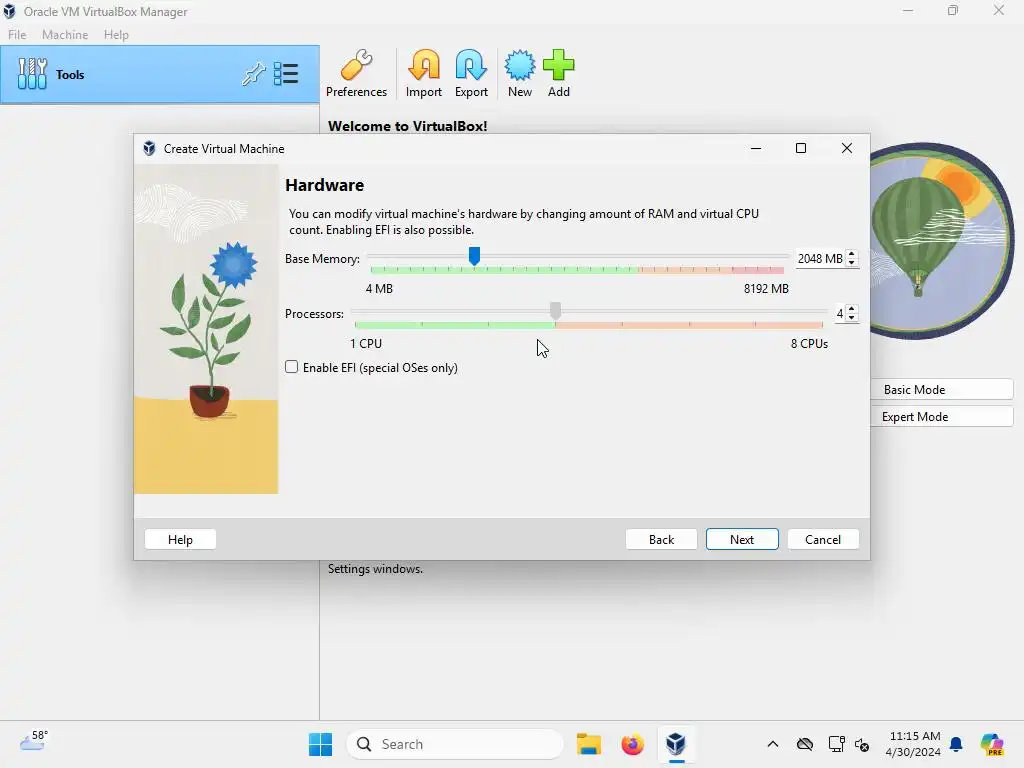Enable EFI (special OSes only) checkbox

(x=291, y=367)
